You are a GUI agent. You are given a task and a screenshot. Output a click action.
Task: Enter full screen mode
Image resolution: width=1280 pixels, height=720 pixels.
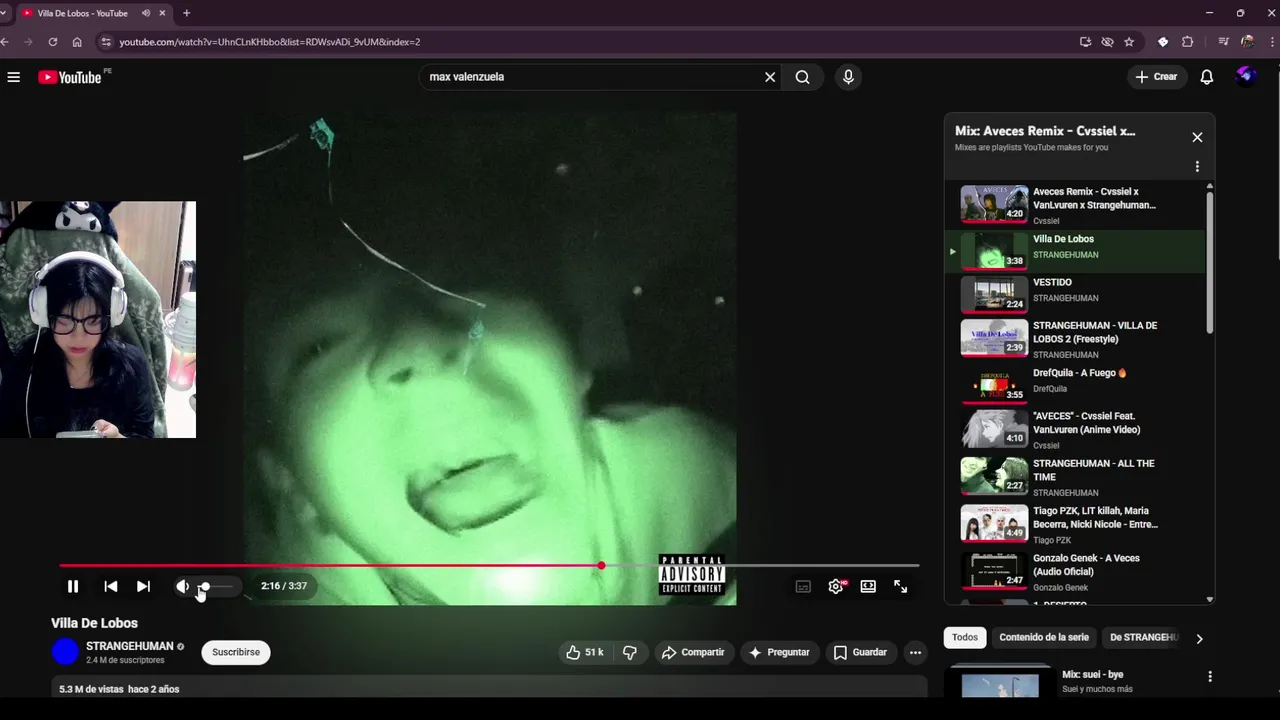point(900,587)
